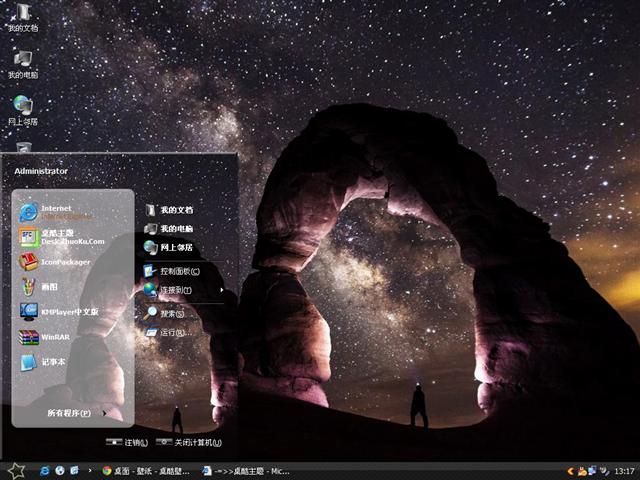Screen dimensions: 640x480
Task: Switch to Chrome 桌面 - 壁纸 taskbar window
Action: [x=146, y=471]
